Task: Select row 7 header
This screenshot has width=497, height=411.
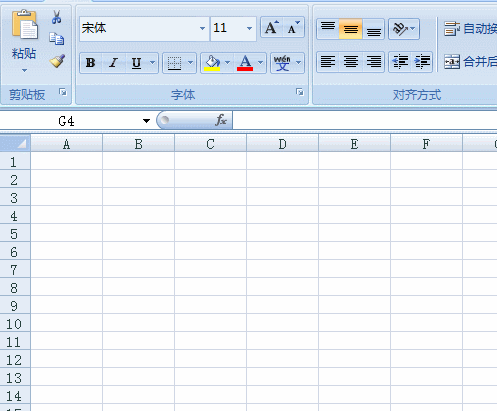Action: (15, 270)
